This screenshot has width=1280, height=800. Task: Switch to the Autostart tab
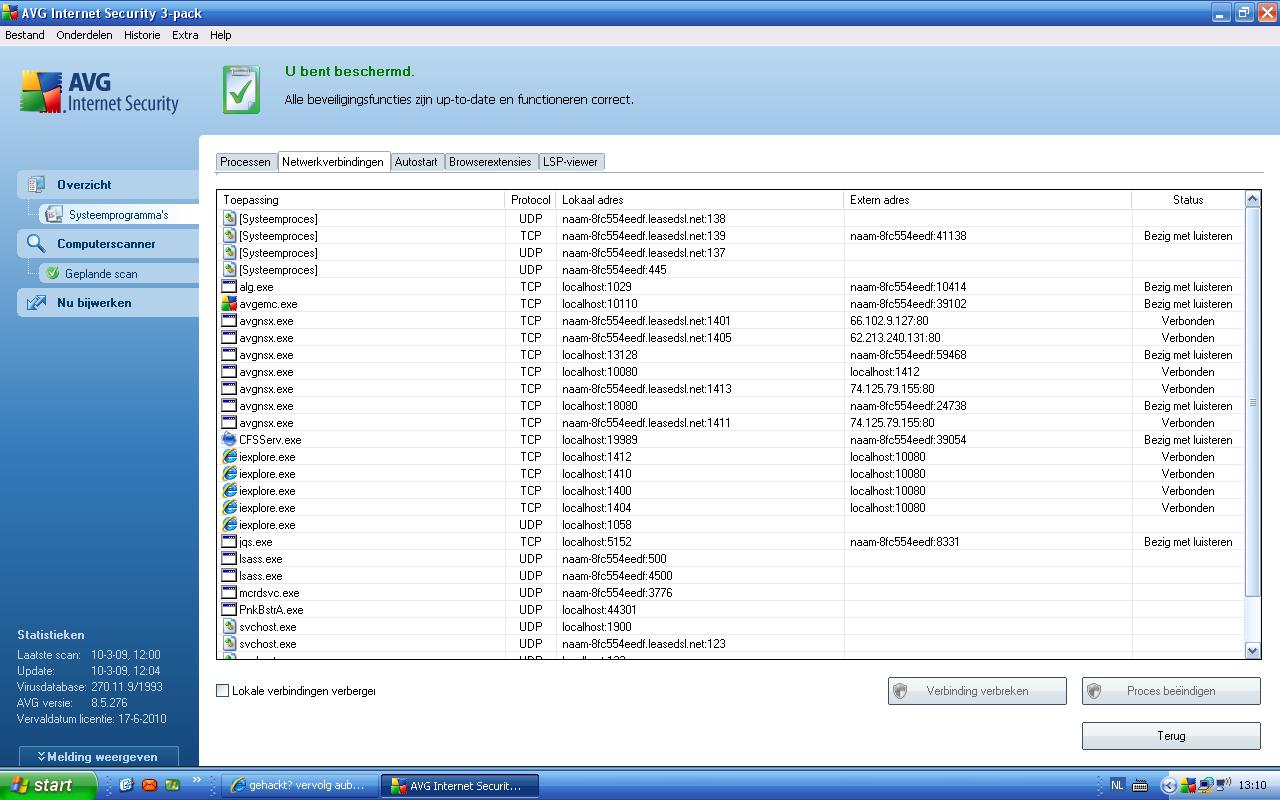pos(416,162)
